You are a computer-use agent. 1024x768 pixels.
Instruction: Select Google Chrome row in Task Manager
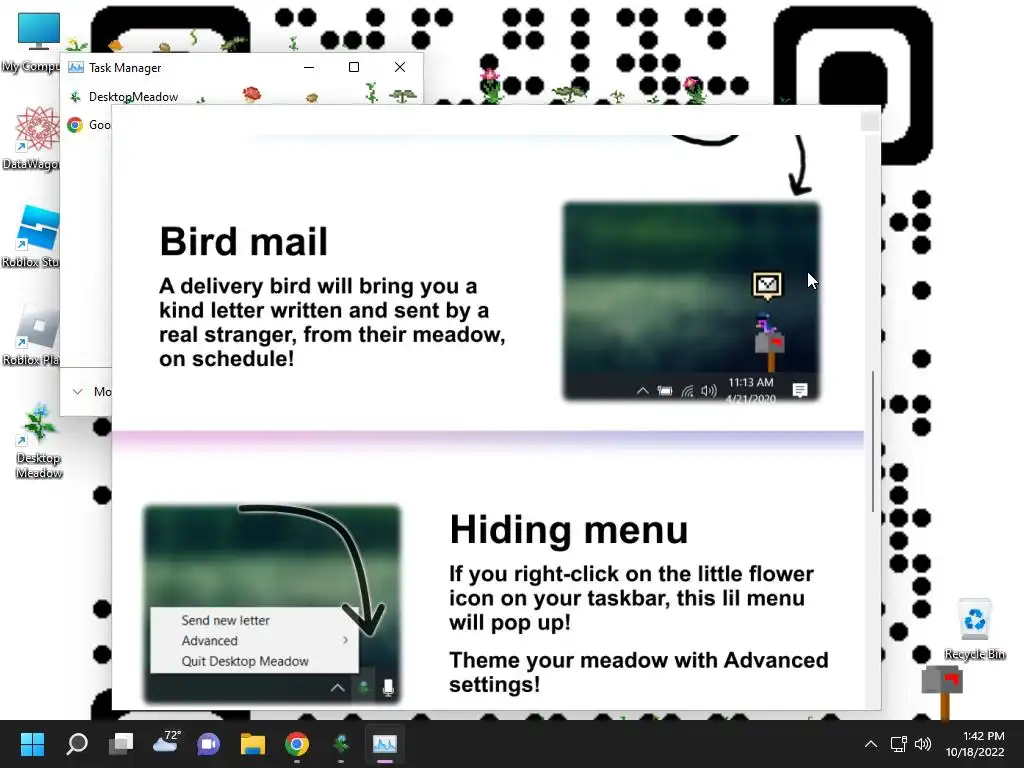point(88,125)
